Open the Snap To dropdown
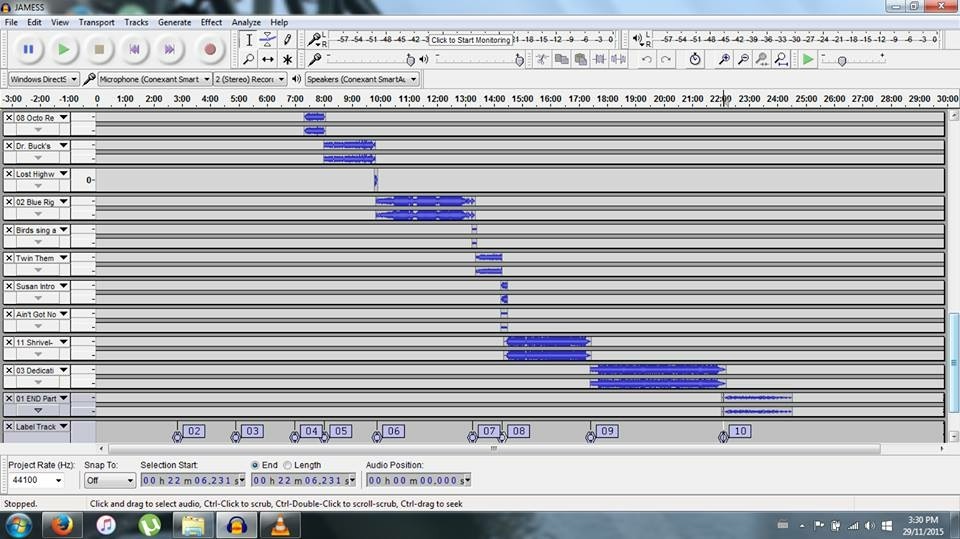This screenshot has width=960, height=539. coord(109,481)
